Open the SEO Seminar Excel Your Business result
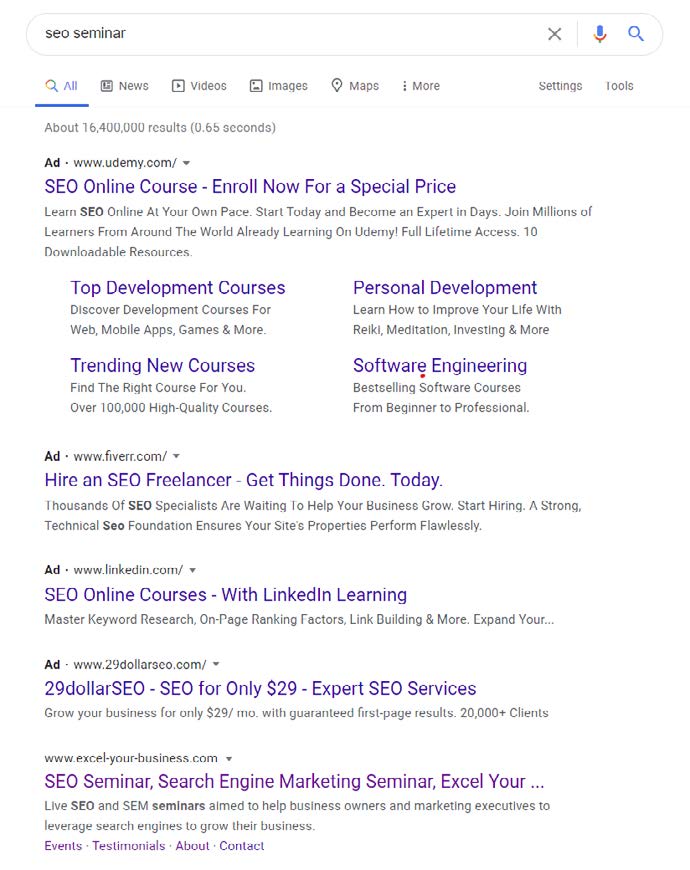The image size is (690, 870). coord(294,781)
